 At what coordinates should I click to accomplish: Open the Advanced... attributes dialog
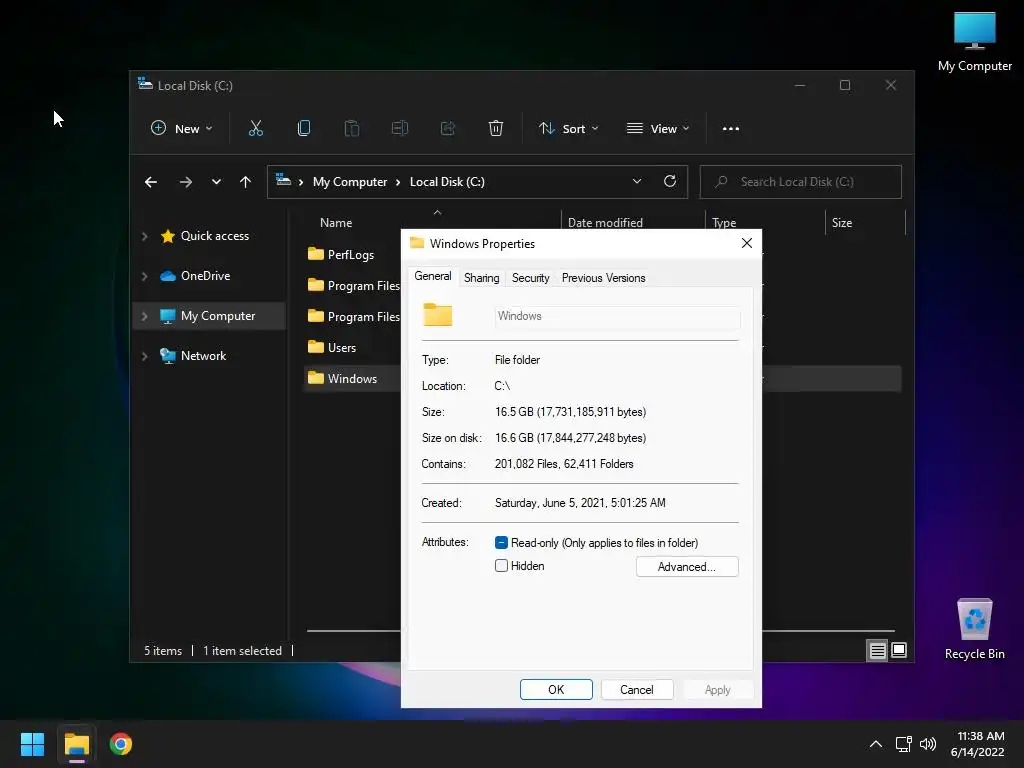687,566
